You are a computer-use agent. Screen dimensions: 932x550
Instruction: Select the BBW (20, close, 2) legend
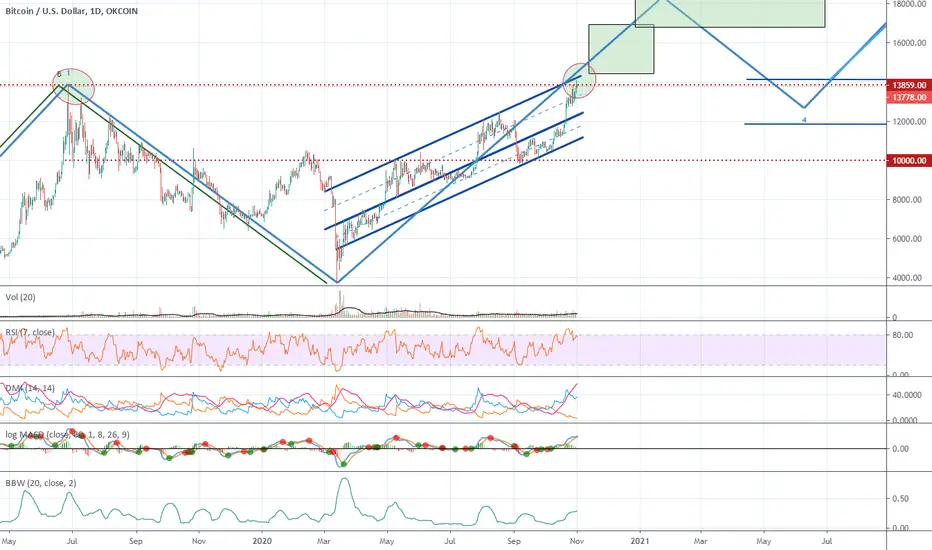tap(40, 483)
